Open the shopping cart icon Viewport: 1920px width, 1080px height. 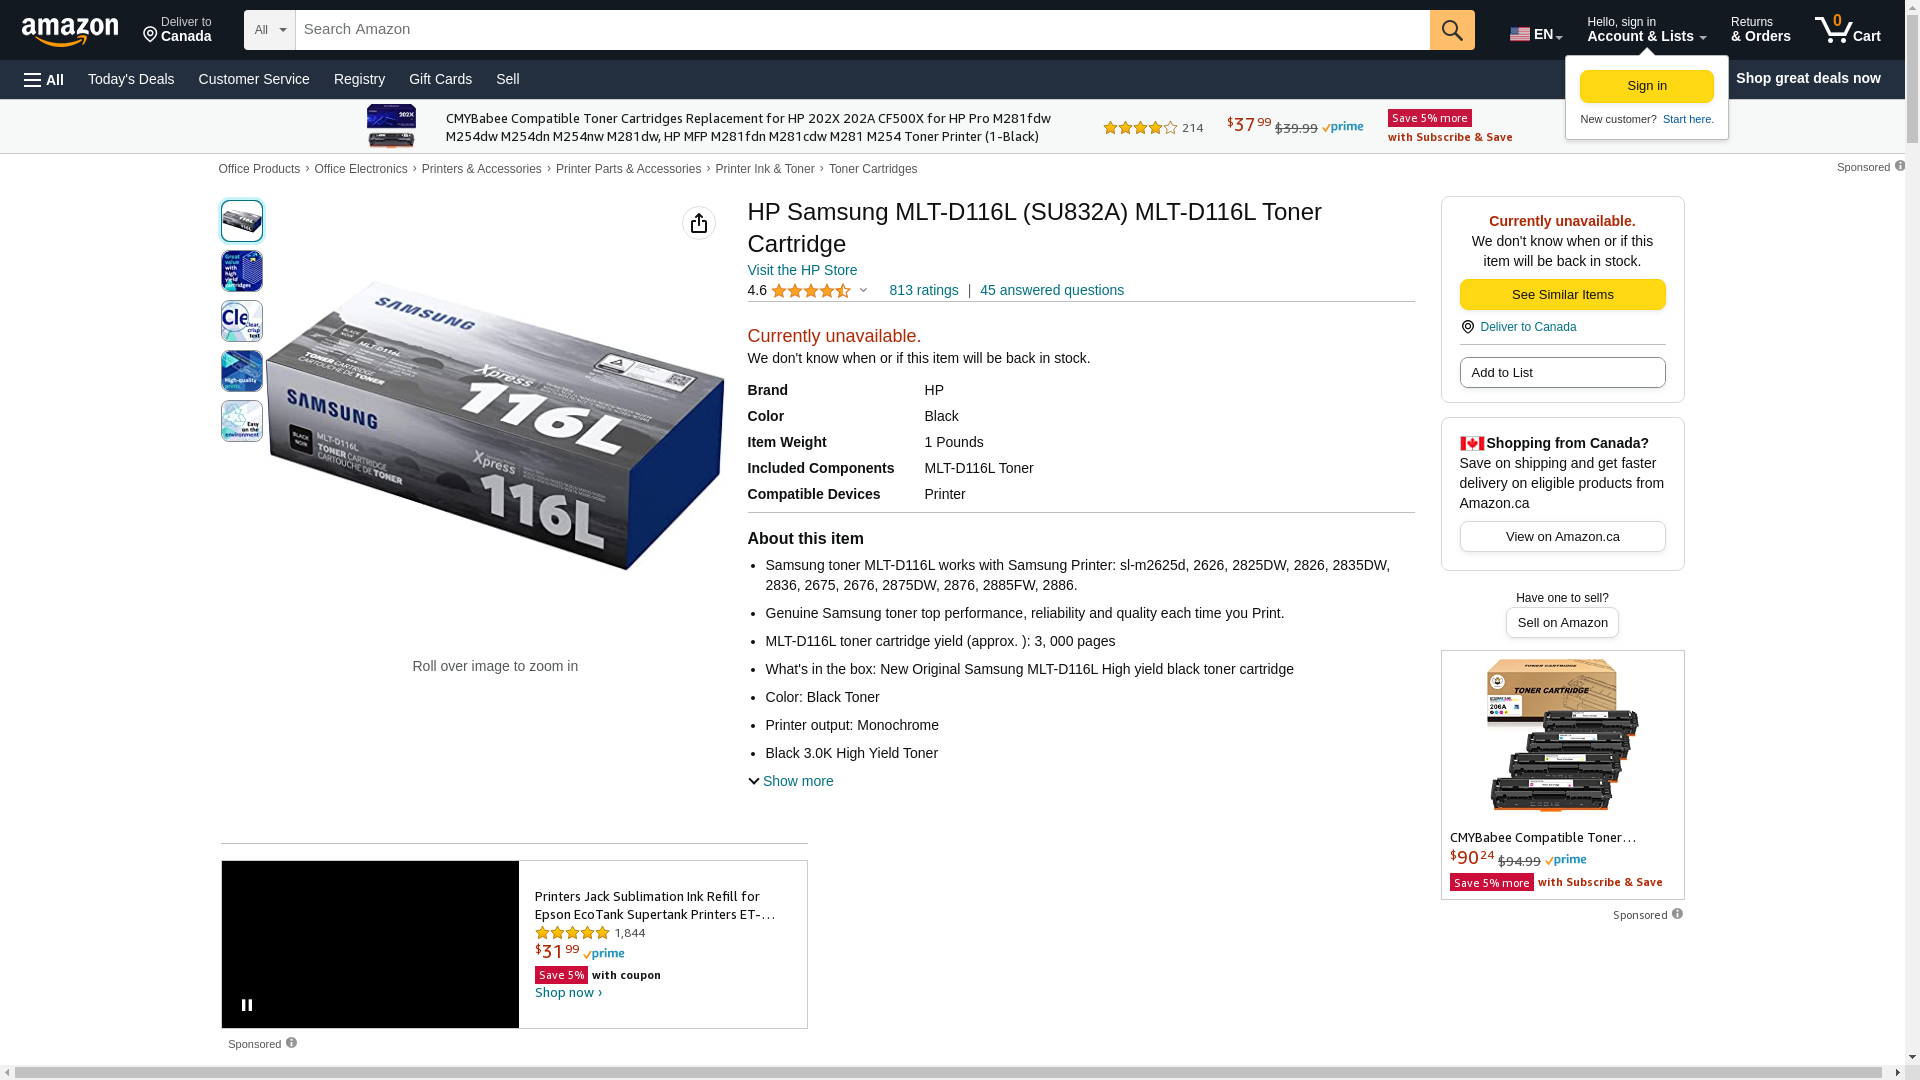(1847, 30)
